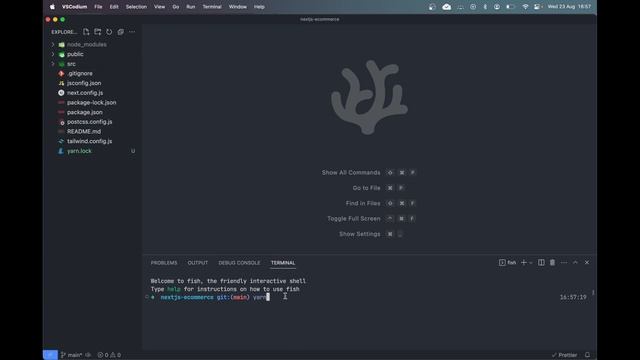Open errors and warnings count in status bar
Image resolution: width=640 pixels, height=360 pixels.
point(109,355)
